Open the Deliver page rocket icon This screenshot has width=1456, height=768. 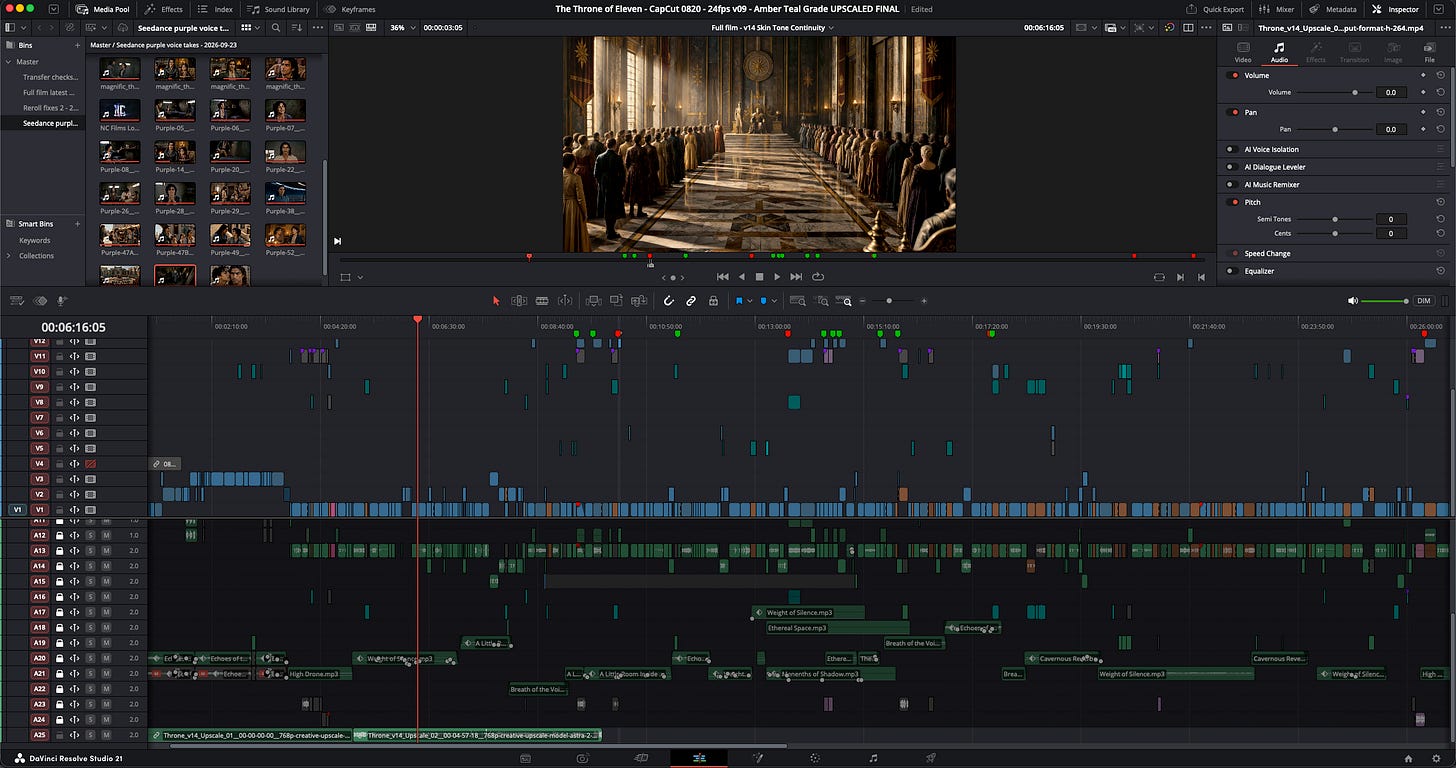click(x=931, y=758)
